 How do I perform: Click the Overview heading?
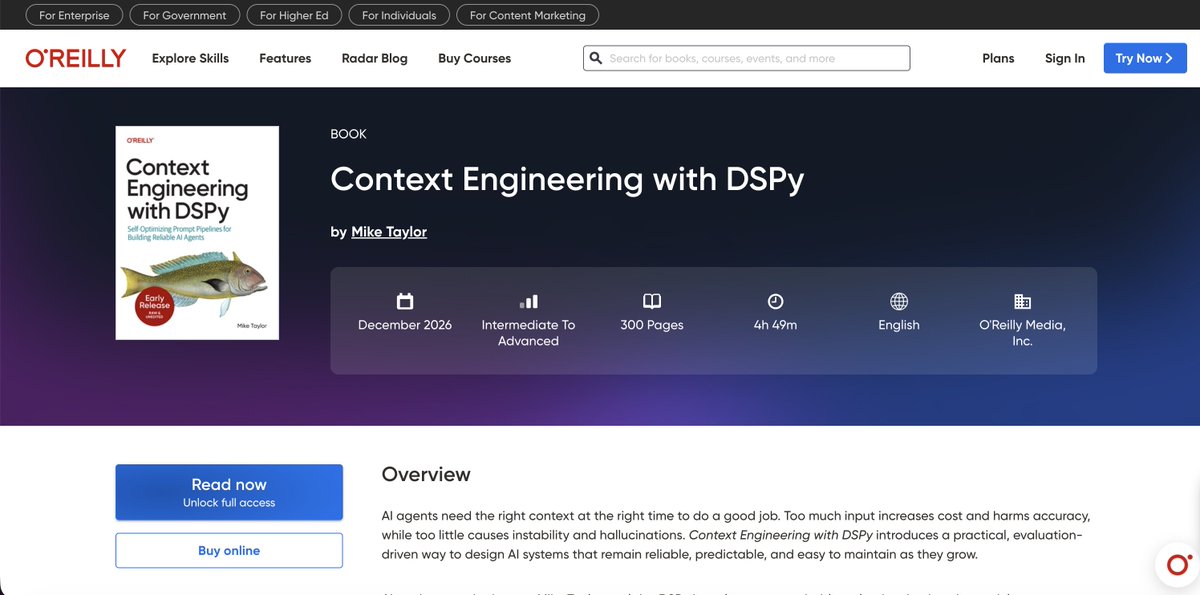click(426, 474)
